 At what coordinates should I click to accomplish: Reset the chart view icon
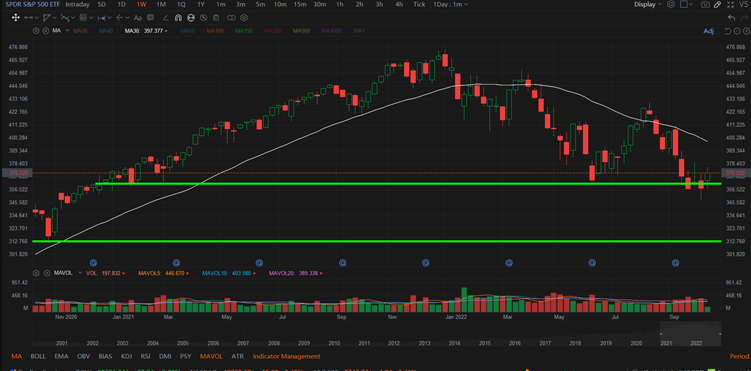728,31
